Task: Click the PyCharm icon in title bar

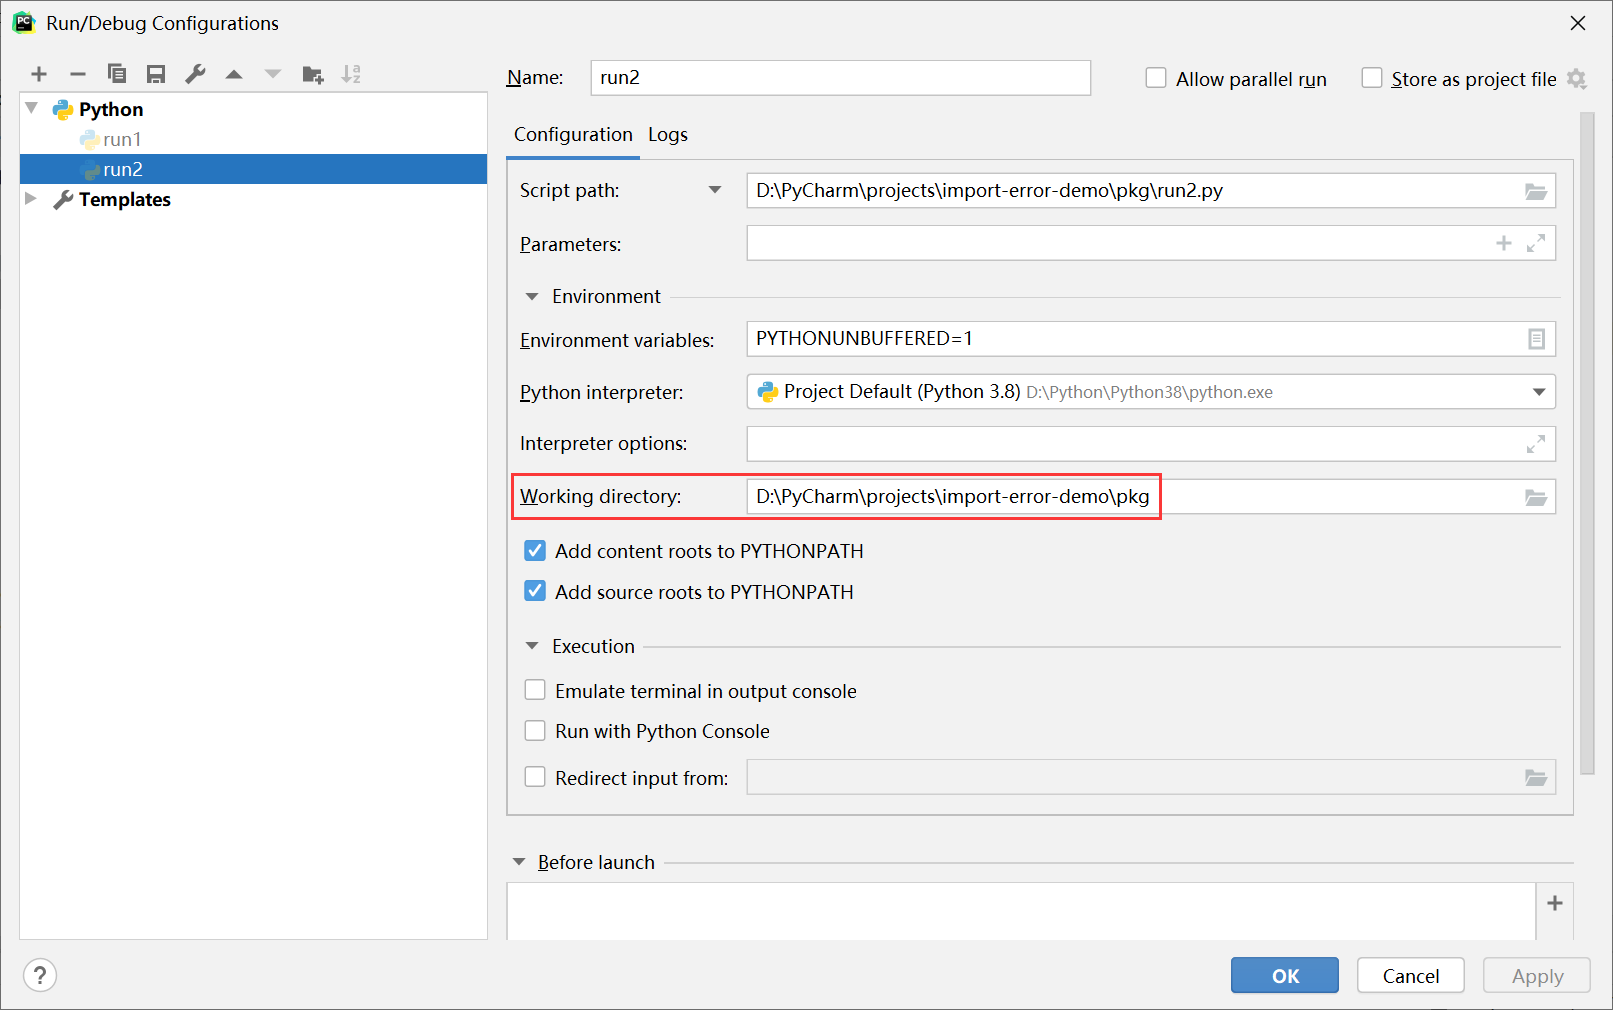Action: coord(23,22)
